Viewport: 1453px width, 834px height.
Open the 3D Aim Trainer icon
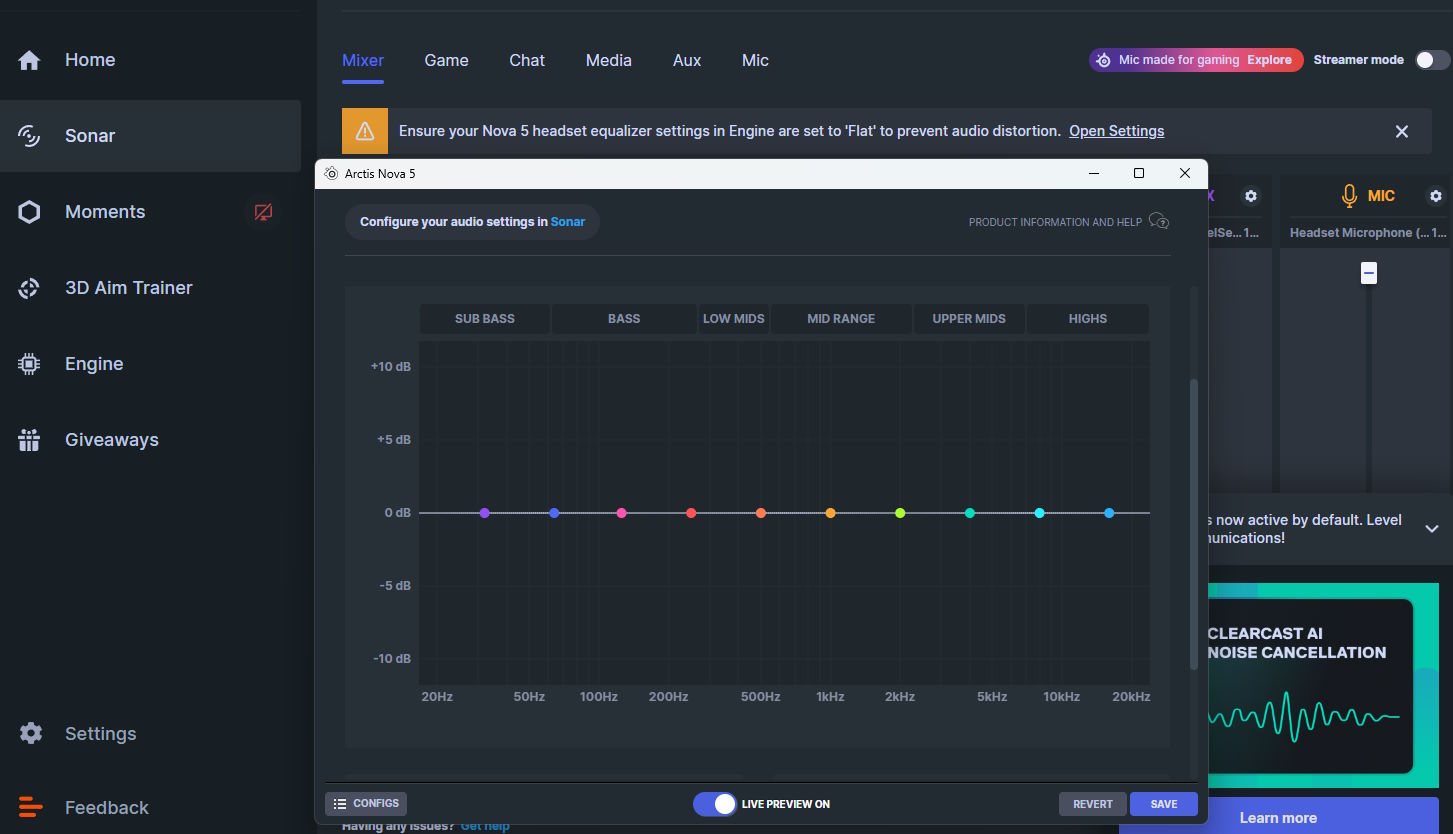(30, 288)
